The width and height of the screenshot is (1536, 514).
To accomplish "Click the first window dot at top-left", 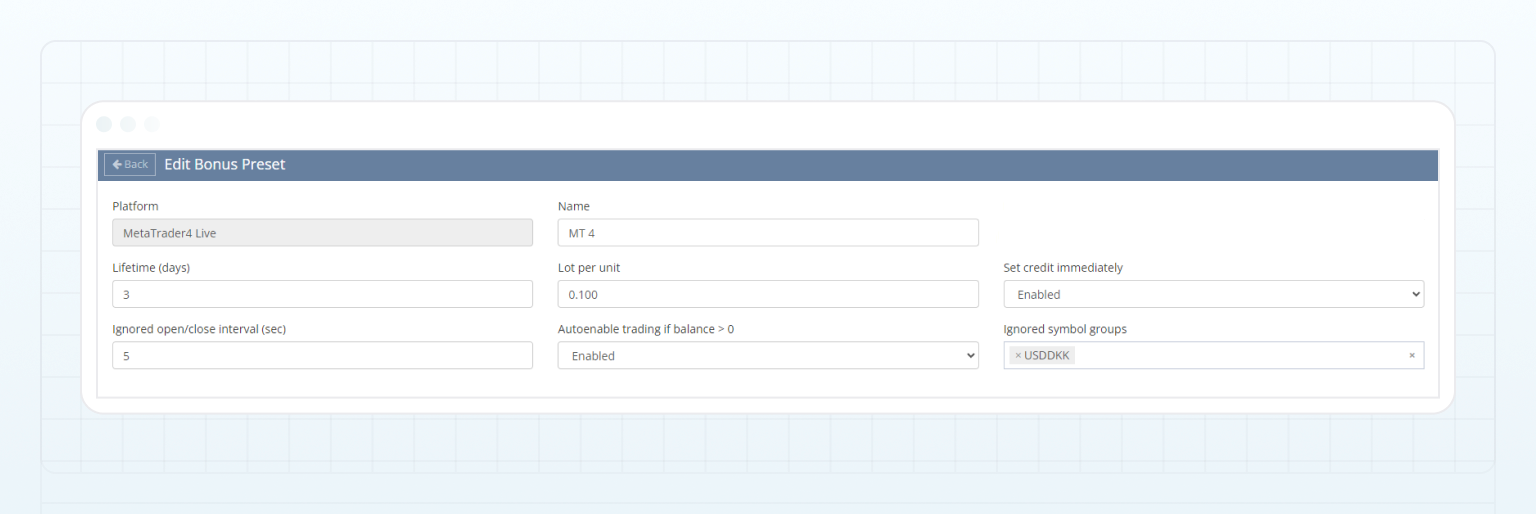I will 104,124.
